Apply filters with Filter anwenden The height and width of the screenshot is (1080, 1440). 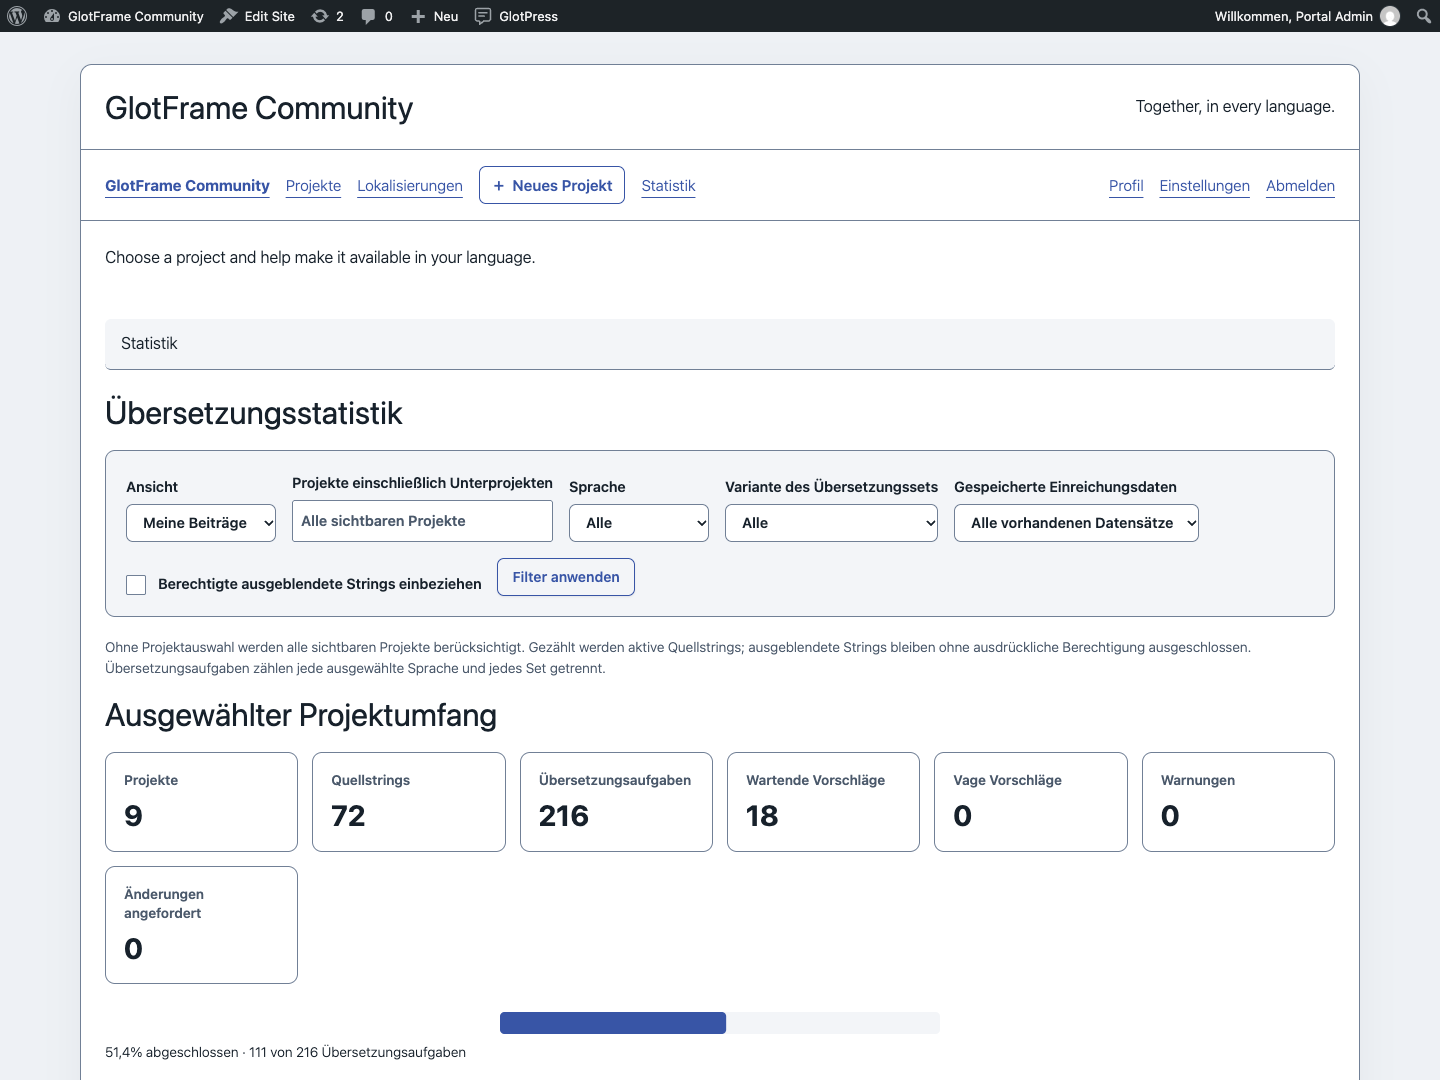point(566,577)
